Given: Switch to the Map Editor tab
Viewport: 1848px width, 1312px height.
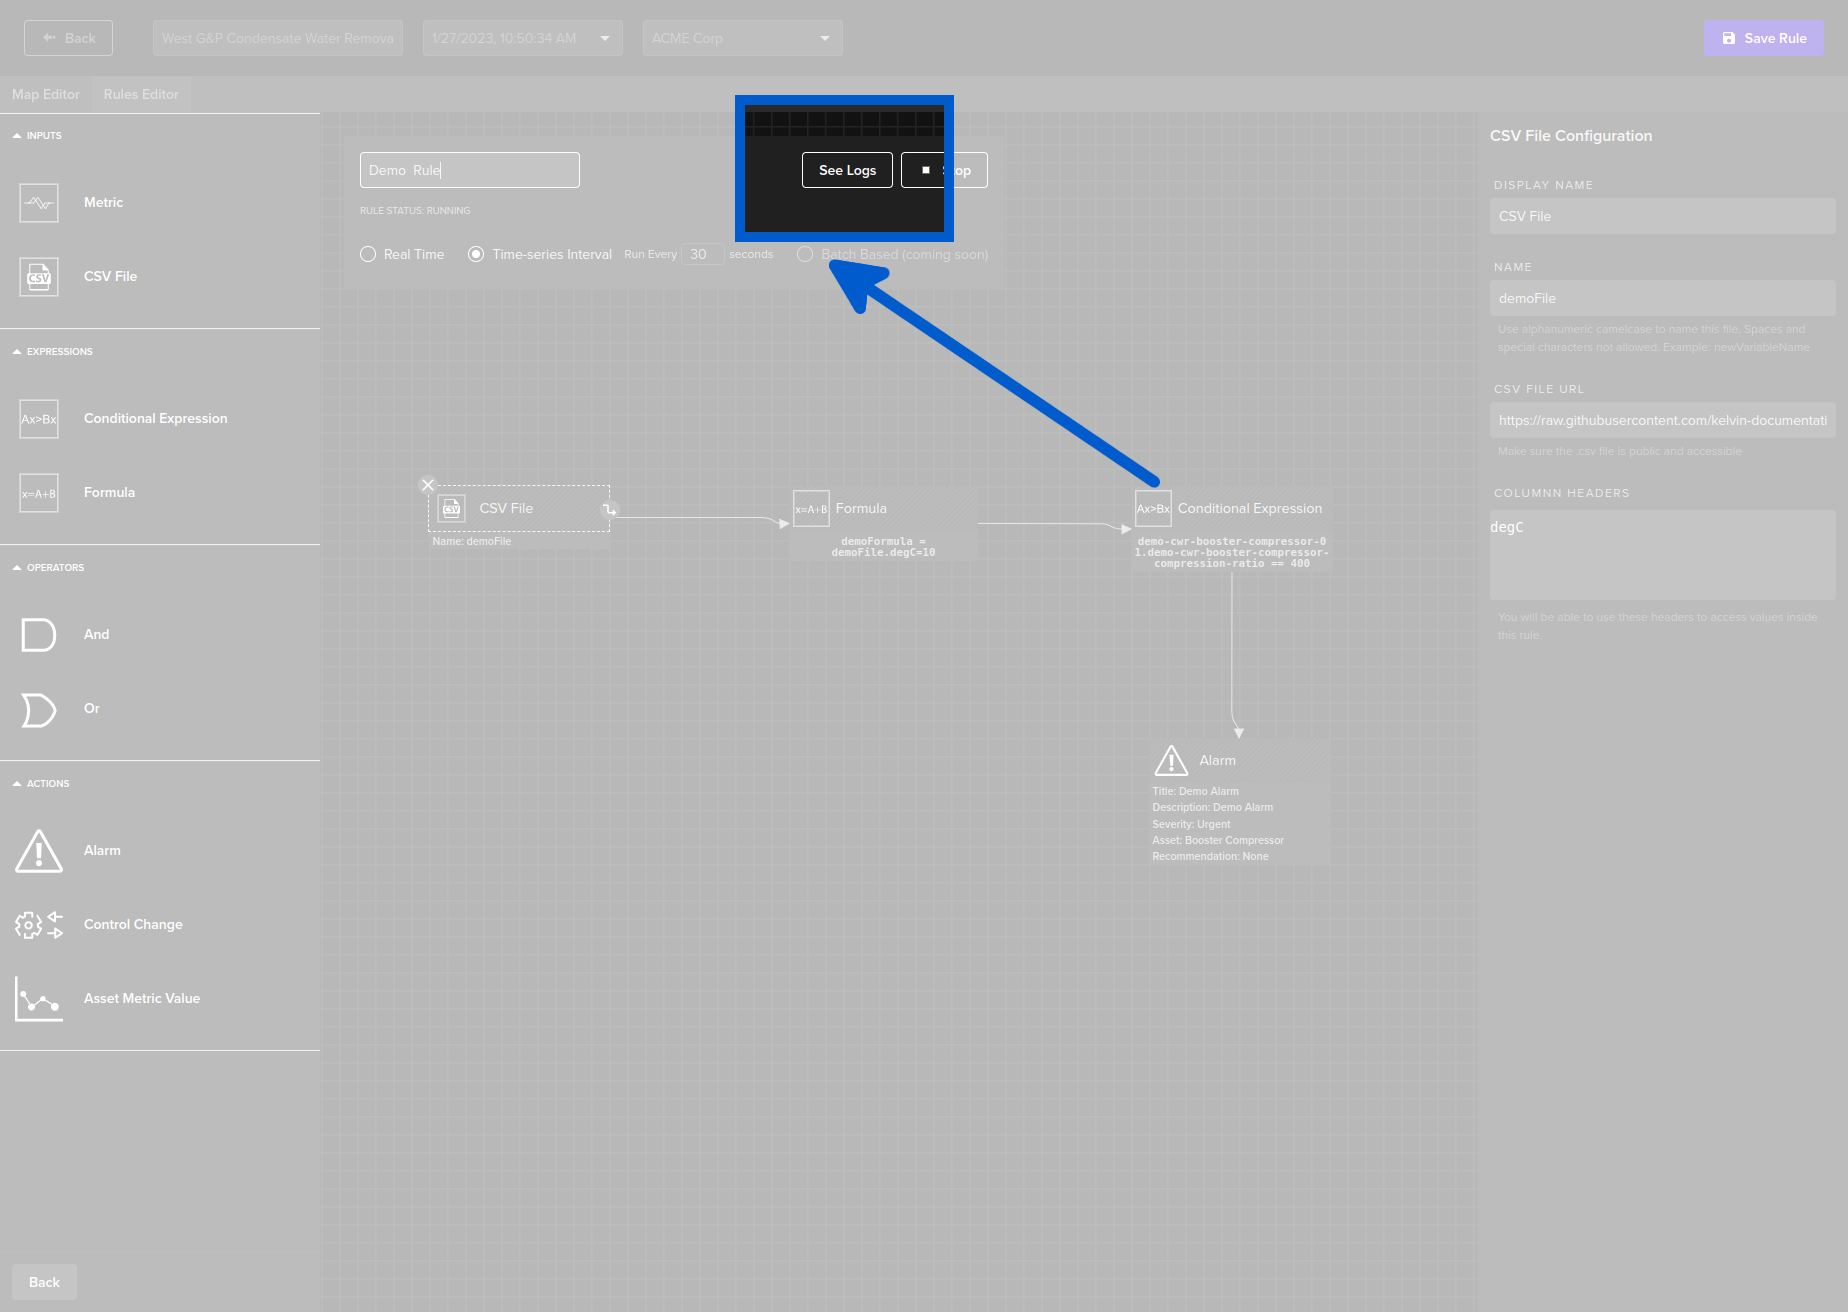Looking at the screenshot, I should coord(46,94).
